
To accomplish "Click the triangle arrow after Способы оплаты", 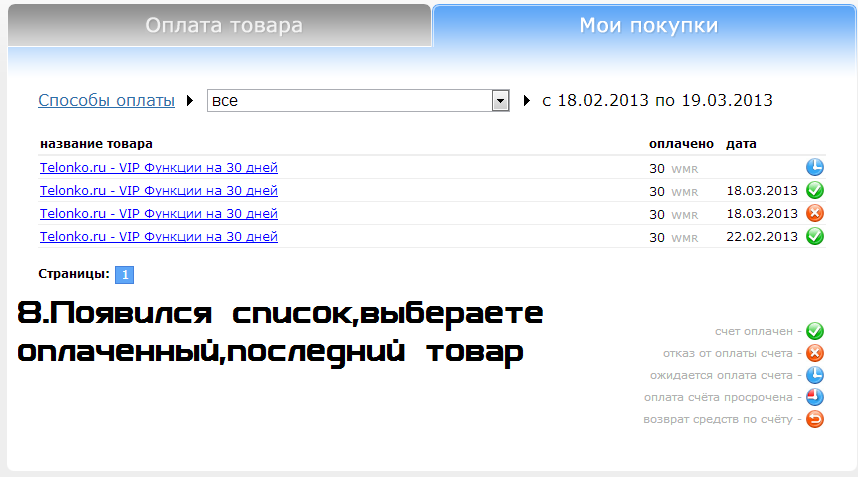I will click(190, 101).
